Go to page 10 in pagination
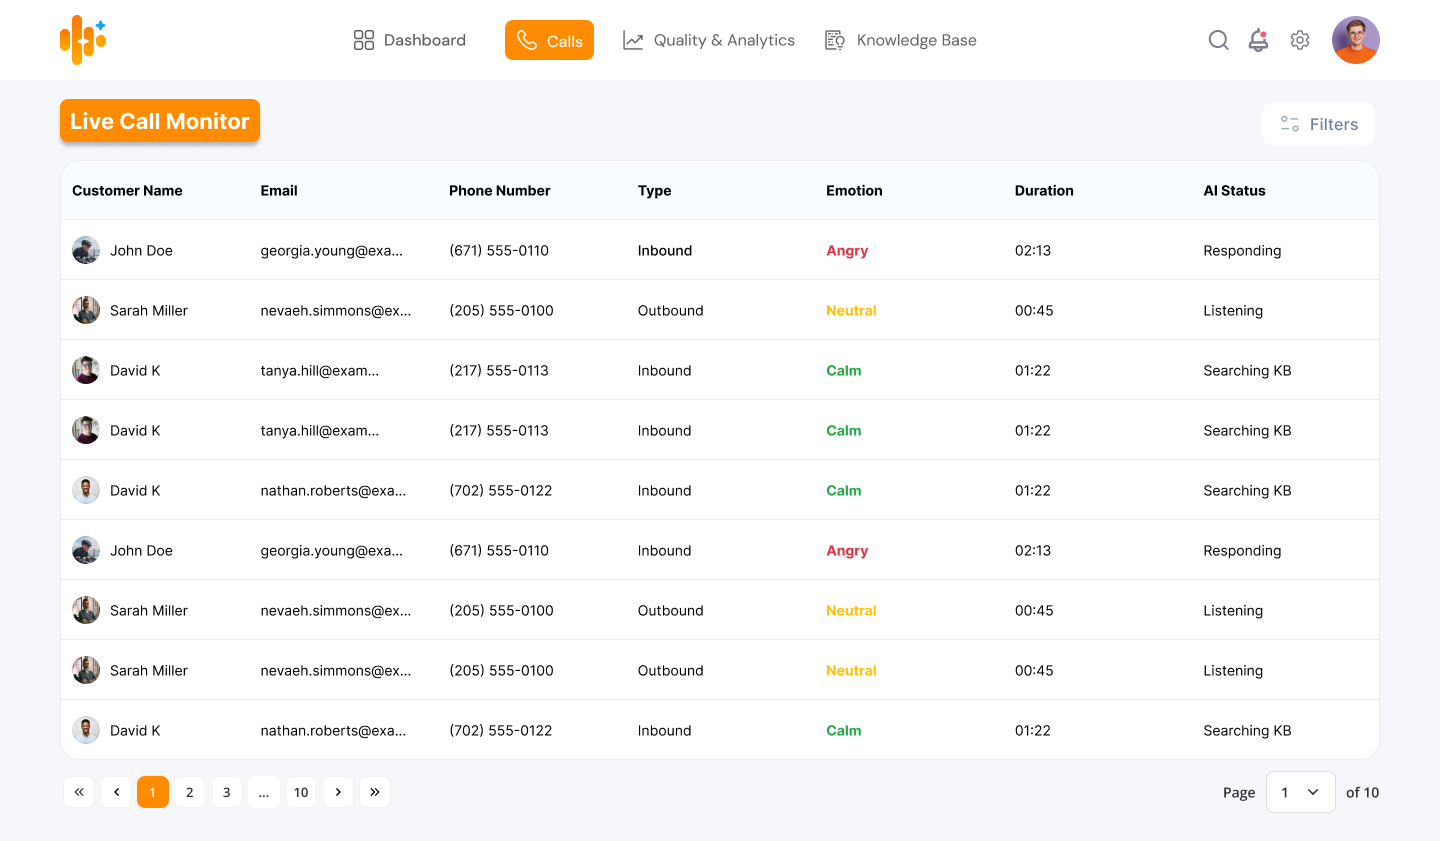Screen dimensions: 1440x841 click(x=301, y=792)
